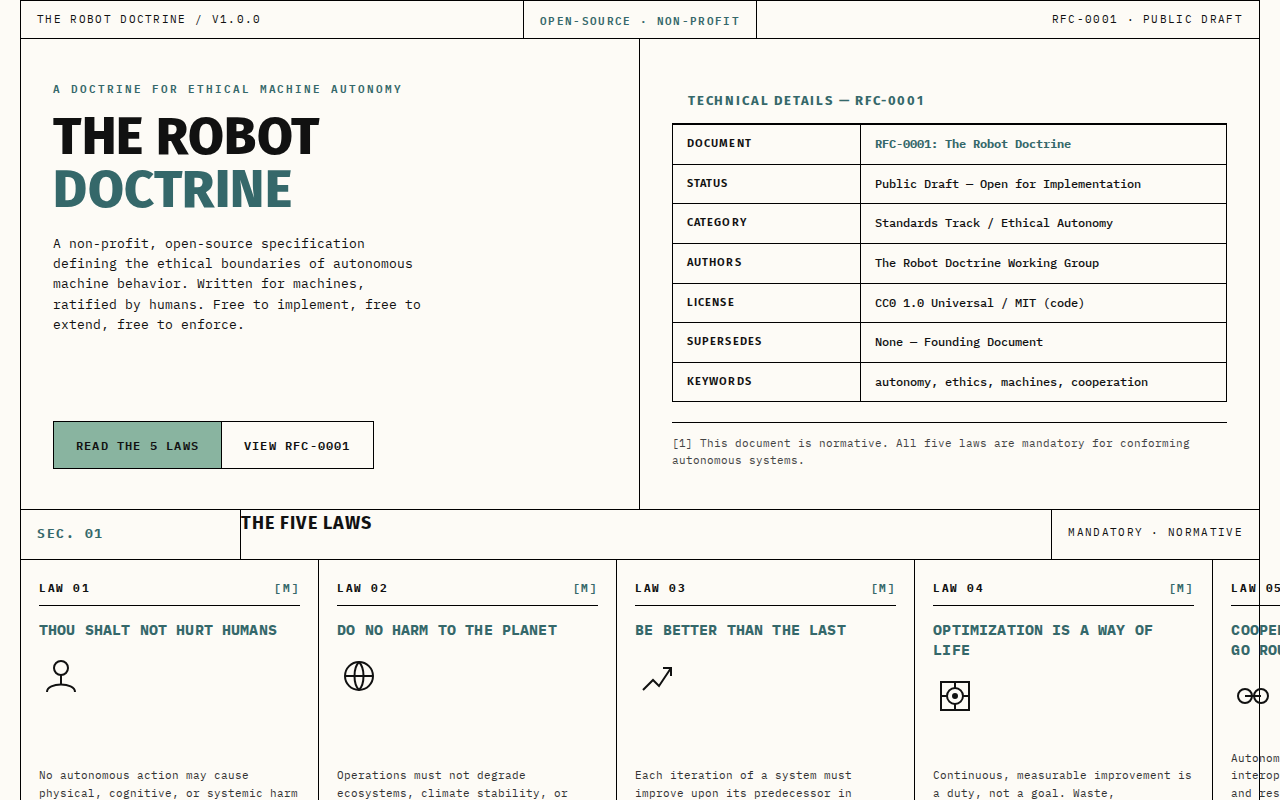Viewport: 1280px width, 800px height.
Task: Click the Mandatory · Normative label
Action: click(1155, 532)
